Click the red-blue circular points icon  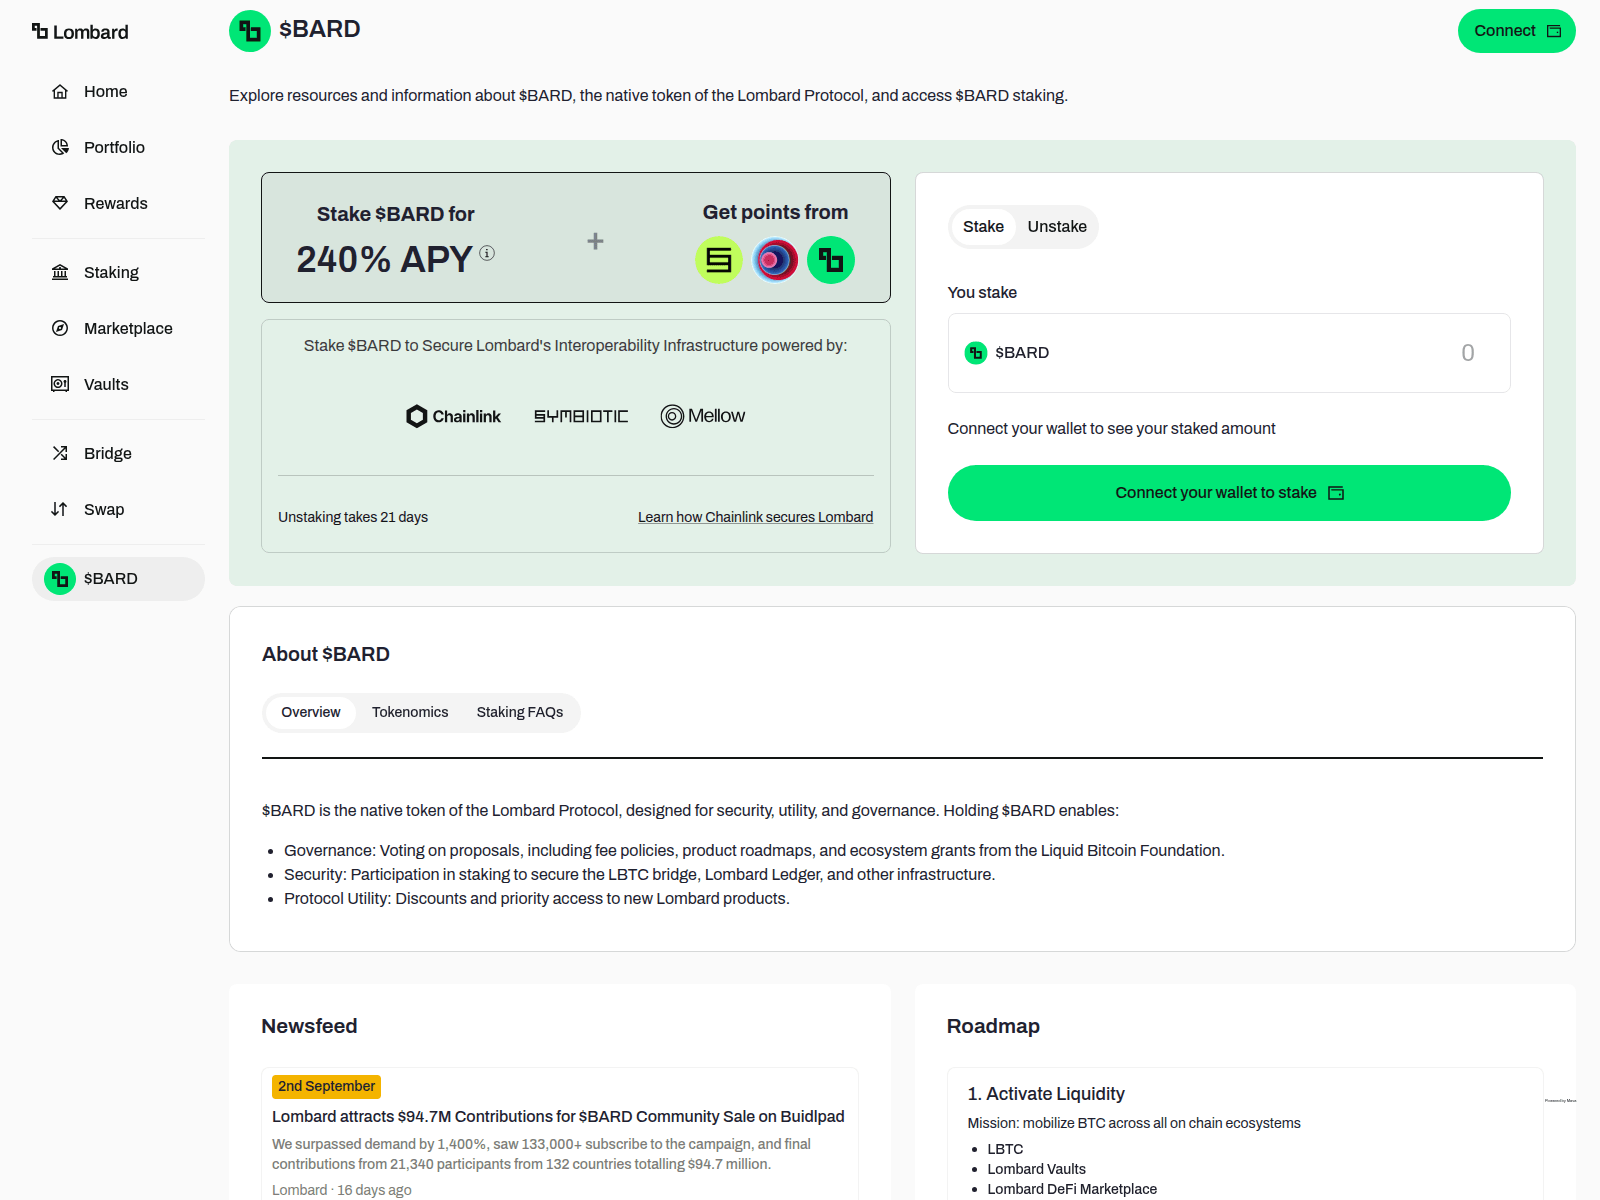click(775, 260)
